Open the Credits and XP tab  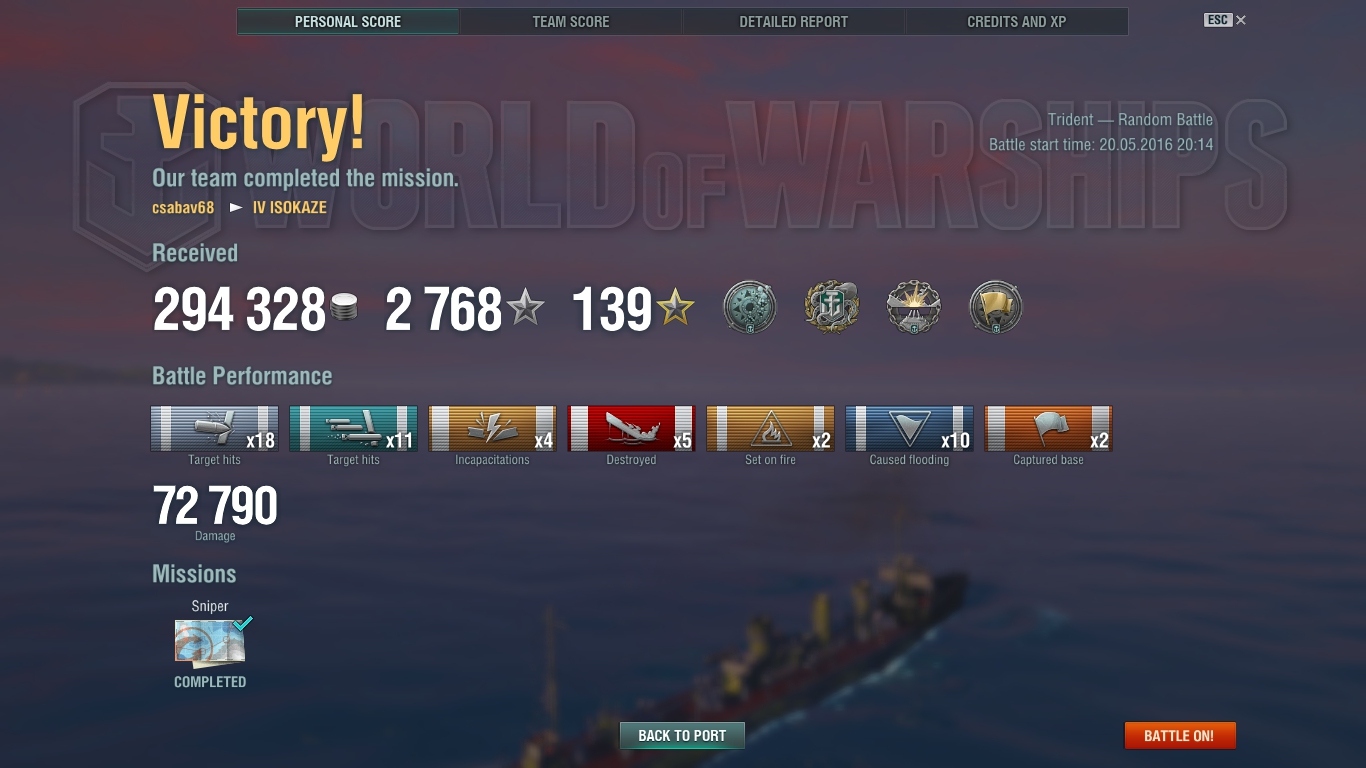(x=1016, y=21)
